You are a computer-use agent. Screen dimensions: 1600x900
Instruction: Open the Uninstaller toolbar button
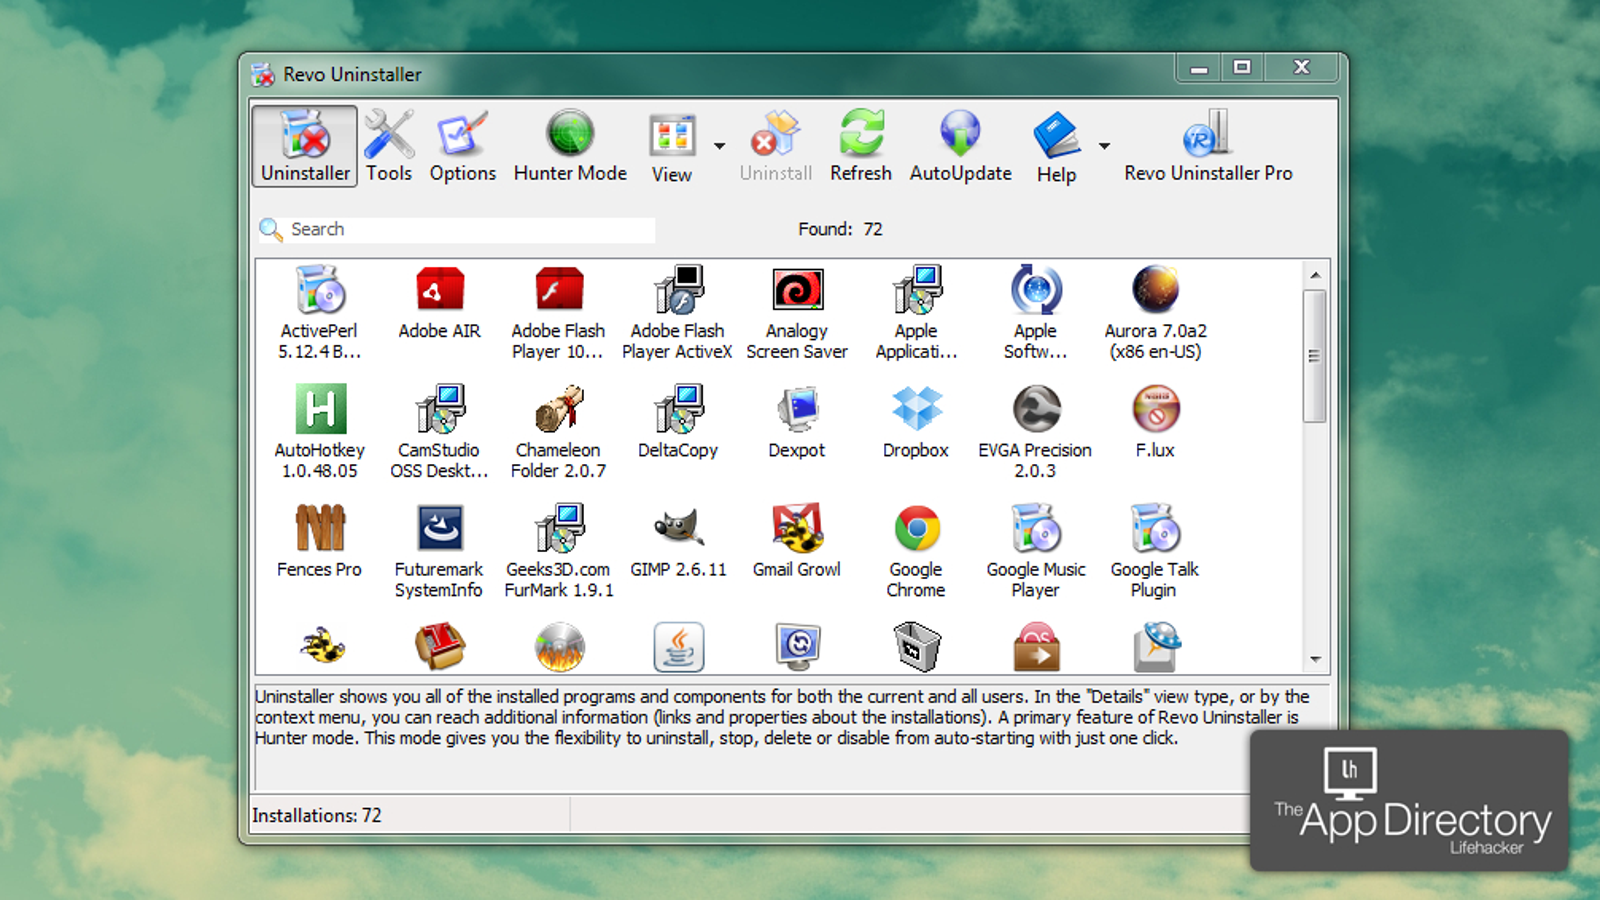pos(305,146)
